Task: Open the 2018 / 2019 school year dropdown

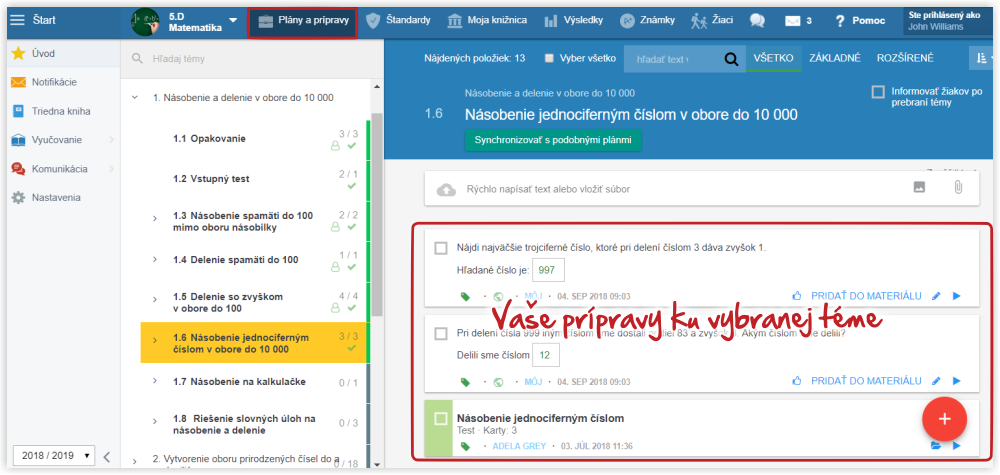Action: tap(54, 456)
